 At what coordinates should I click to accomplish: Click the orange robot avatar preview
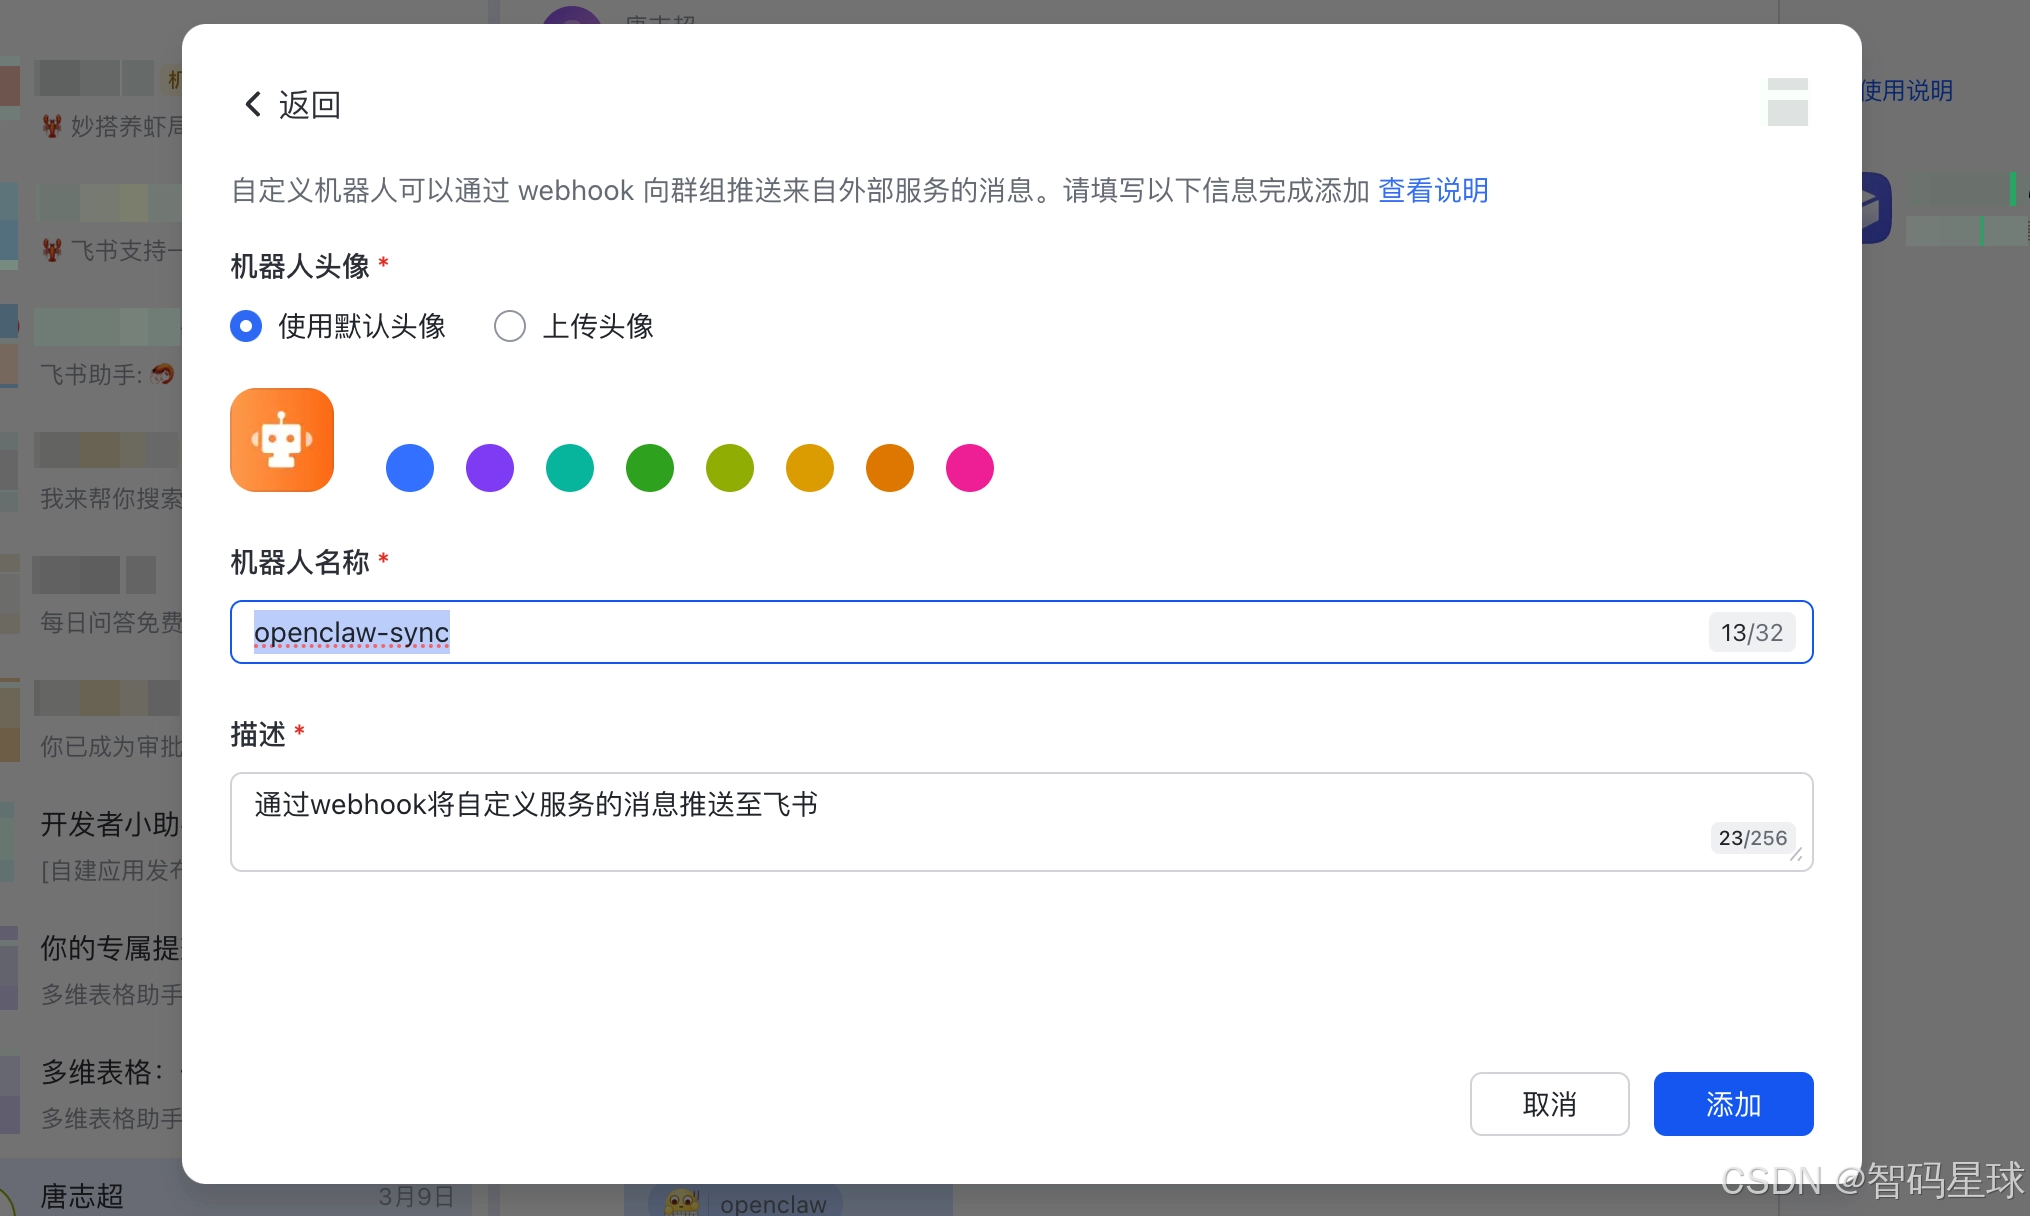coord(282,440)
